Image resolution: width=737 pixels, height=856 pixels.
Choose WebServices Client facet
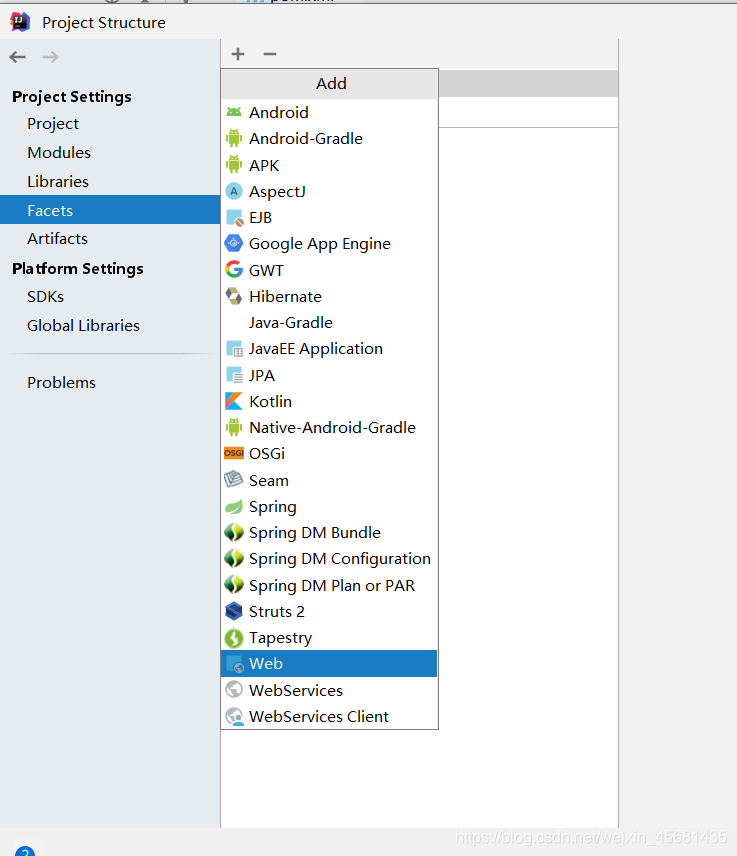tap(329, 716)
